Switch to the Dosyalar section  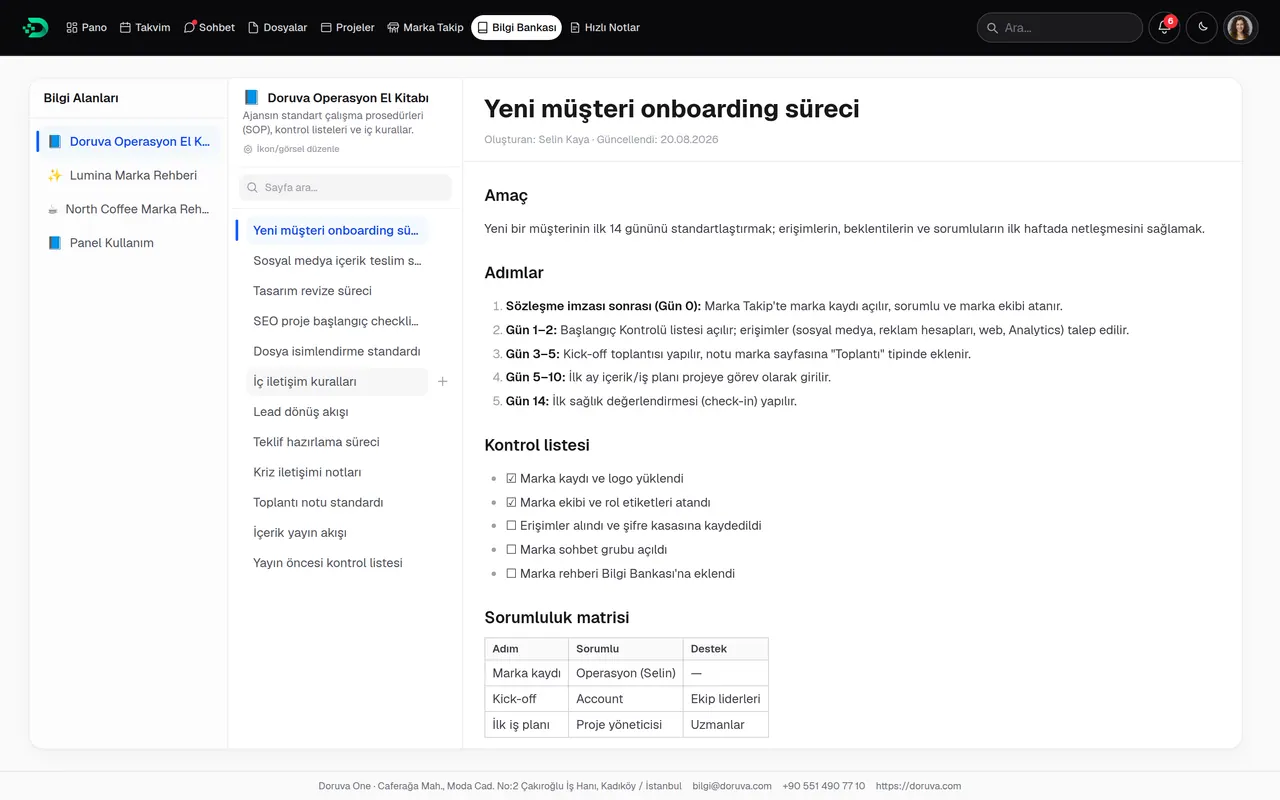277,28
